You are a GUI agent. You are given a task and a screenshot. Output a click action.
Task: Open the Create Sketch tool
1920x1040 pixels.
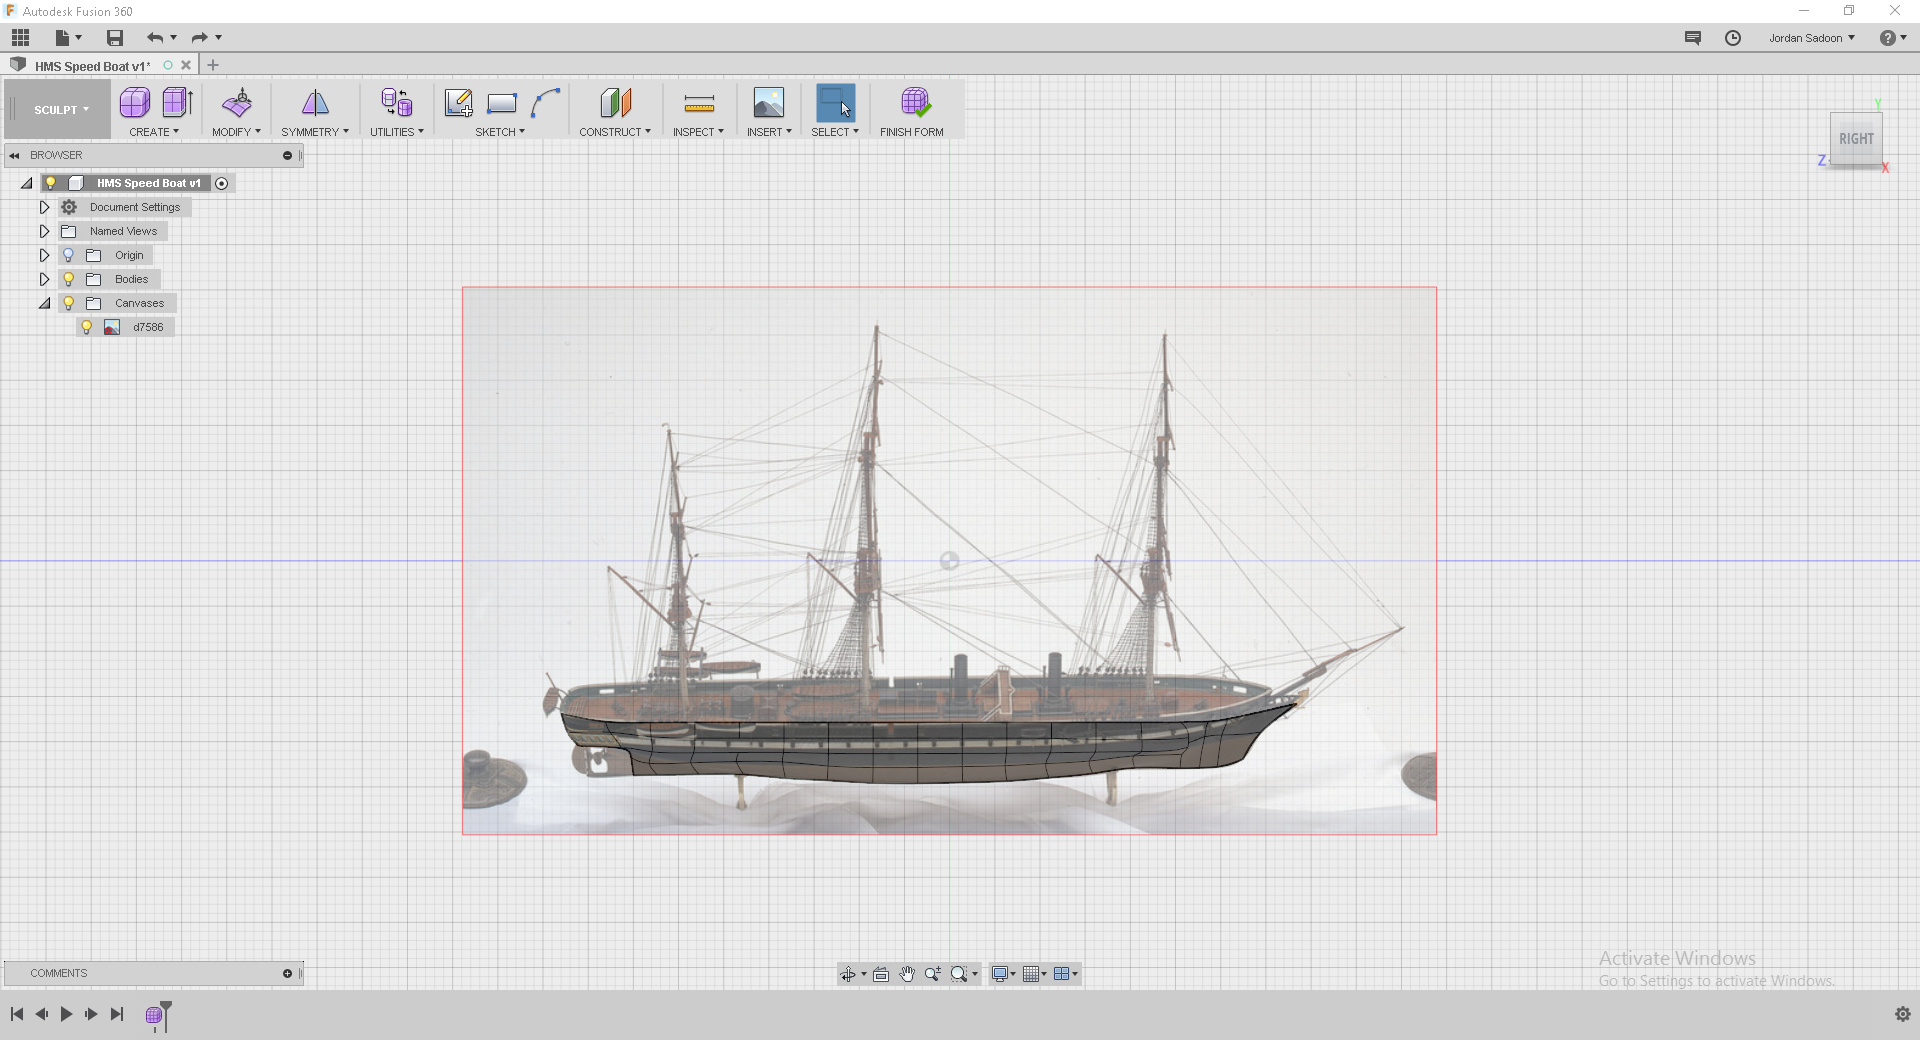[x=459, y=103]
